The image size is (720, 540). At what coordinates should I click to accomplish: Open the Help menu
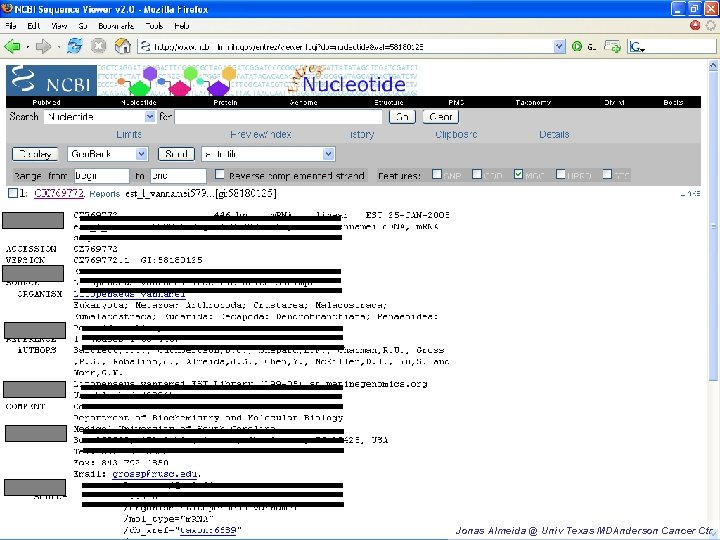coord(182,26)
